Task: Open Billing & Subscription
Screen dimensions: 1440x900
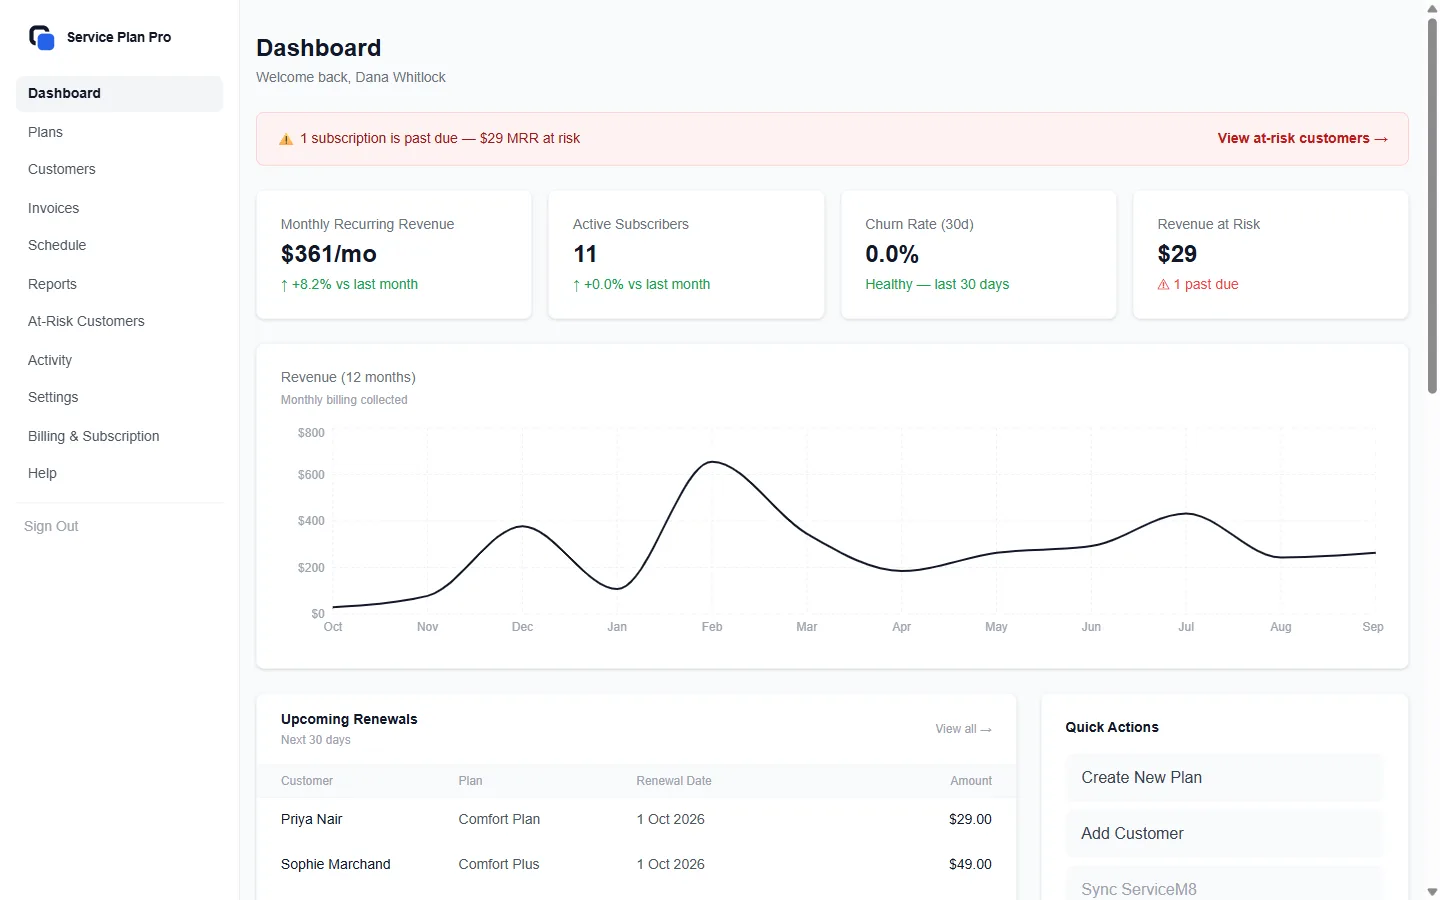Action: [119, 436]
